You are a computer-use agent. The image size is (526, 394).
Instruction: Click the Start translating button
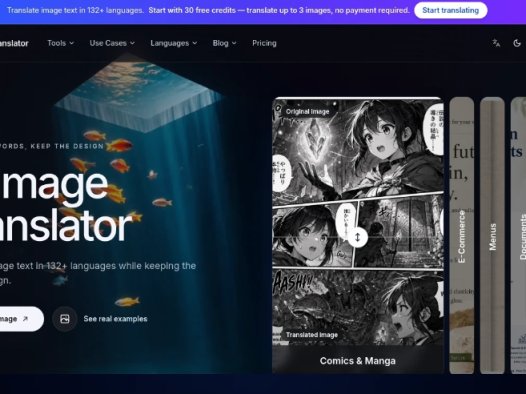[x=451, y=10]
